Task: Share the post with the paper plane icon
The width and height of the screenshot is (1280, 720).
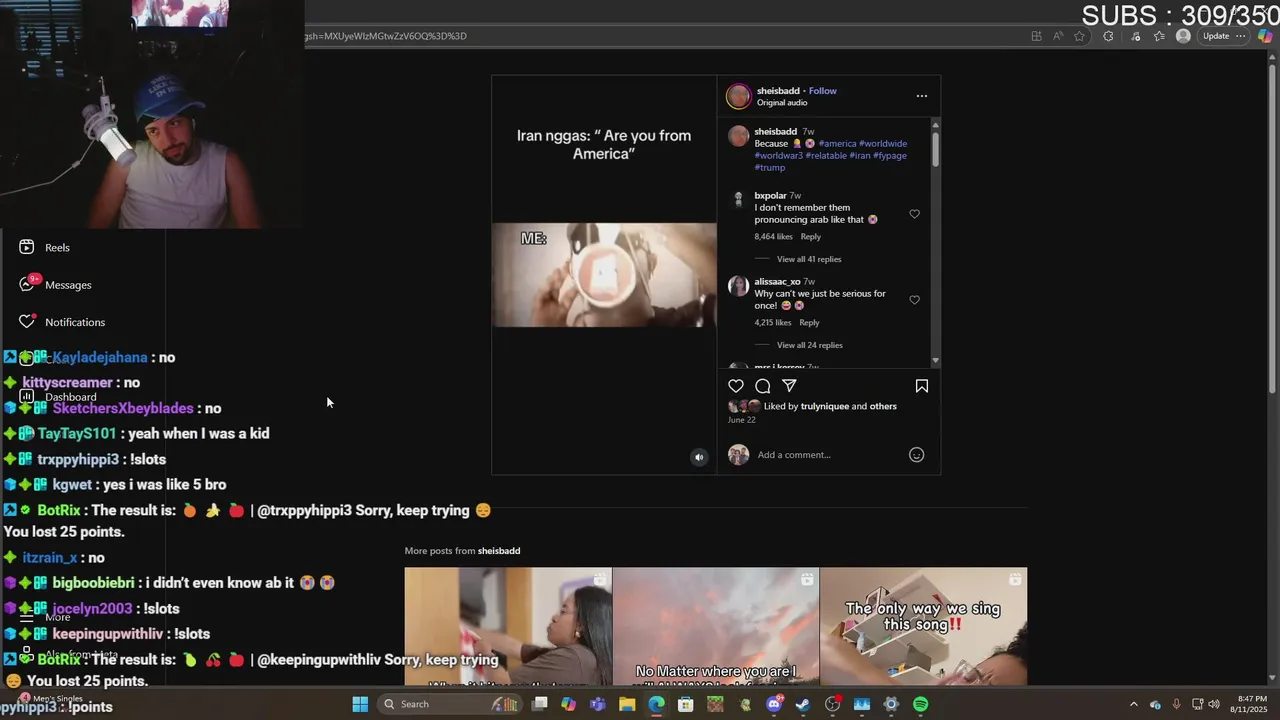Action: point(789,386)
